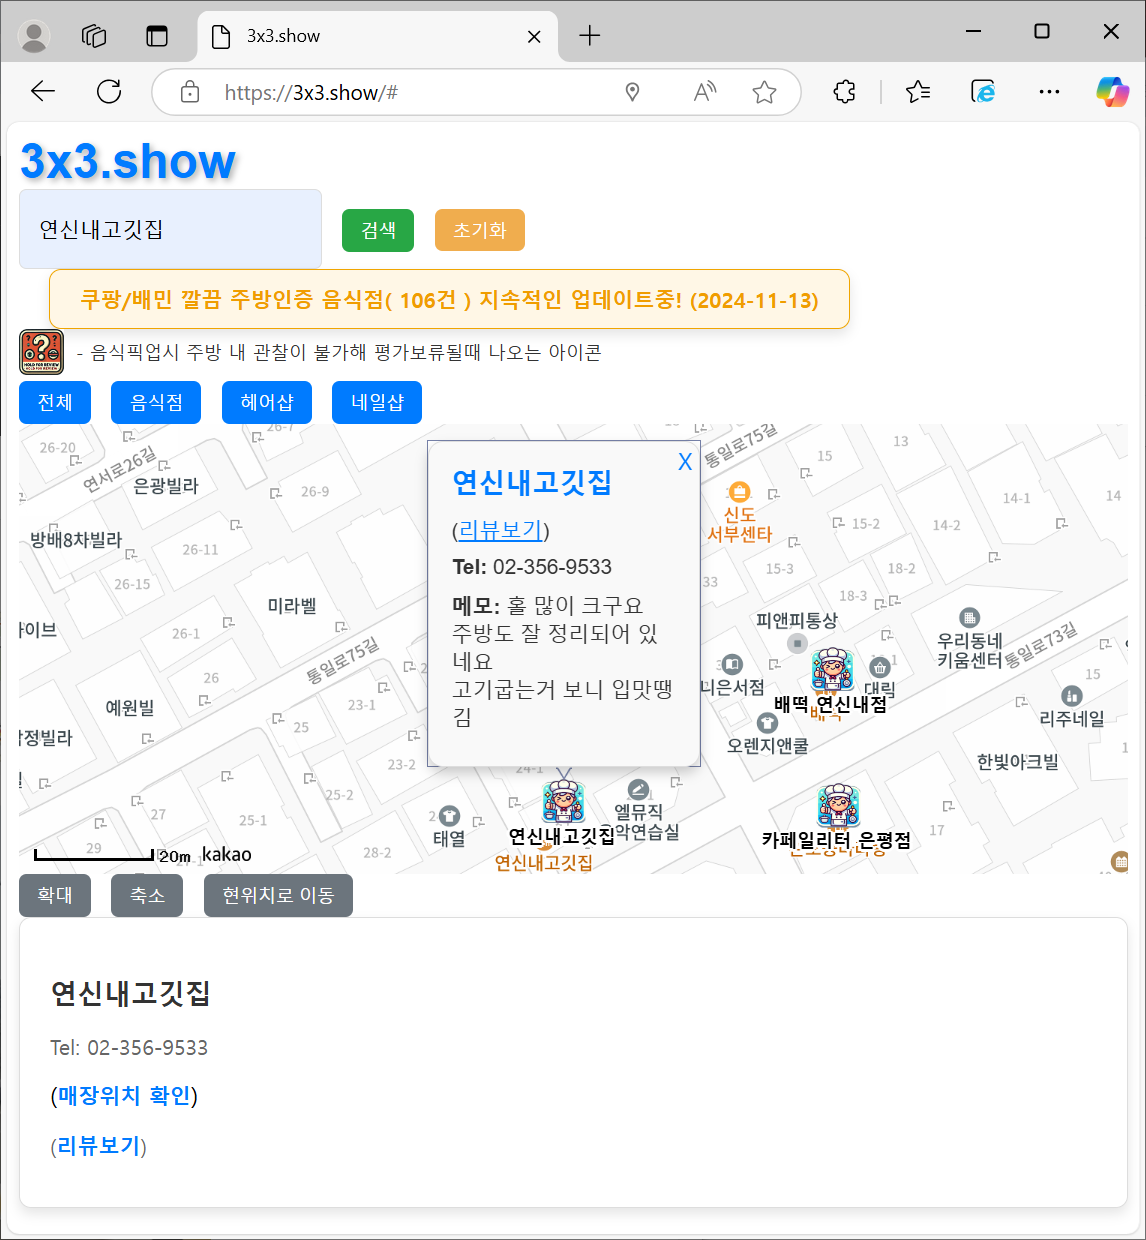Screen dimensions: 1146x1240
Task: Open the Read Aloud icon
Action: [705, 92]
